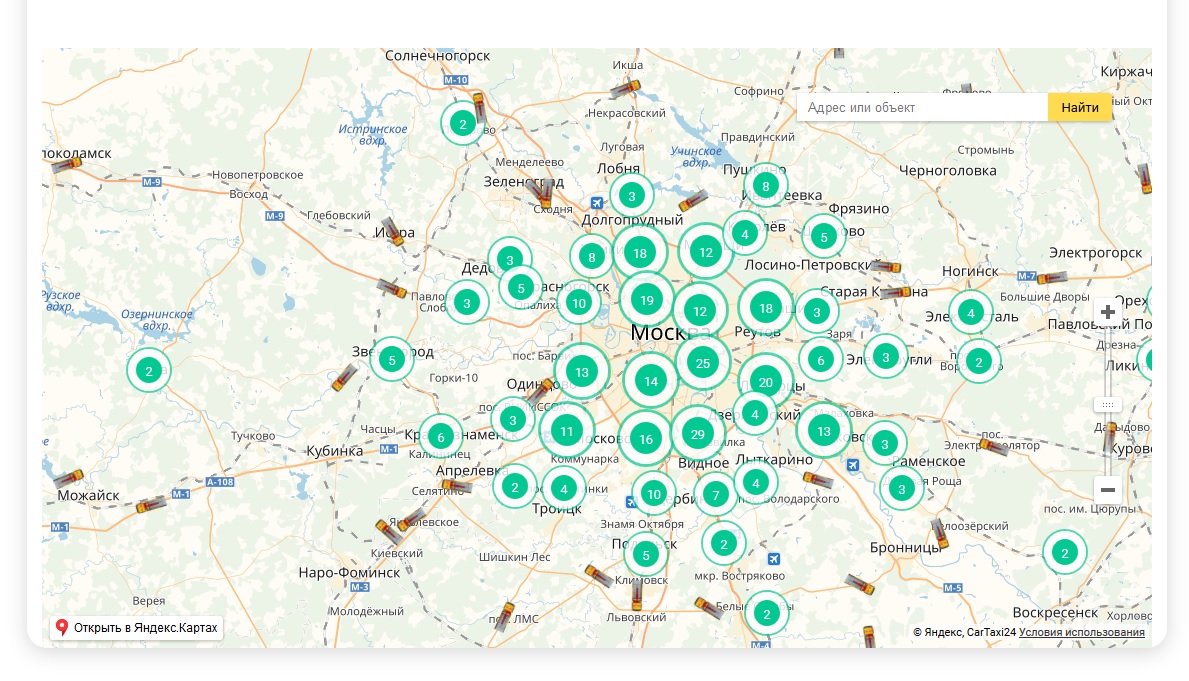
Task: Open the 'Условия использования' link
Action: point(1081,632)
